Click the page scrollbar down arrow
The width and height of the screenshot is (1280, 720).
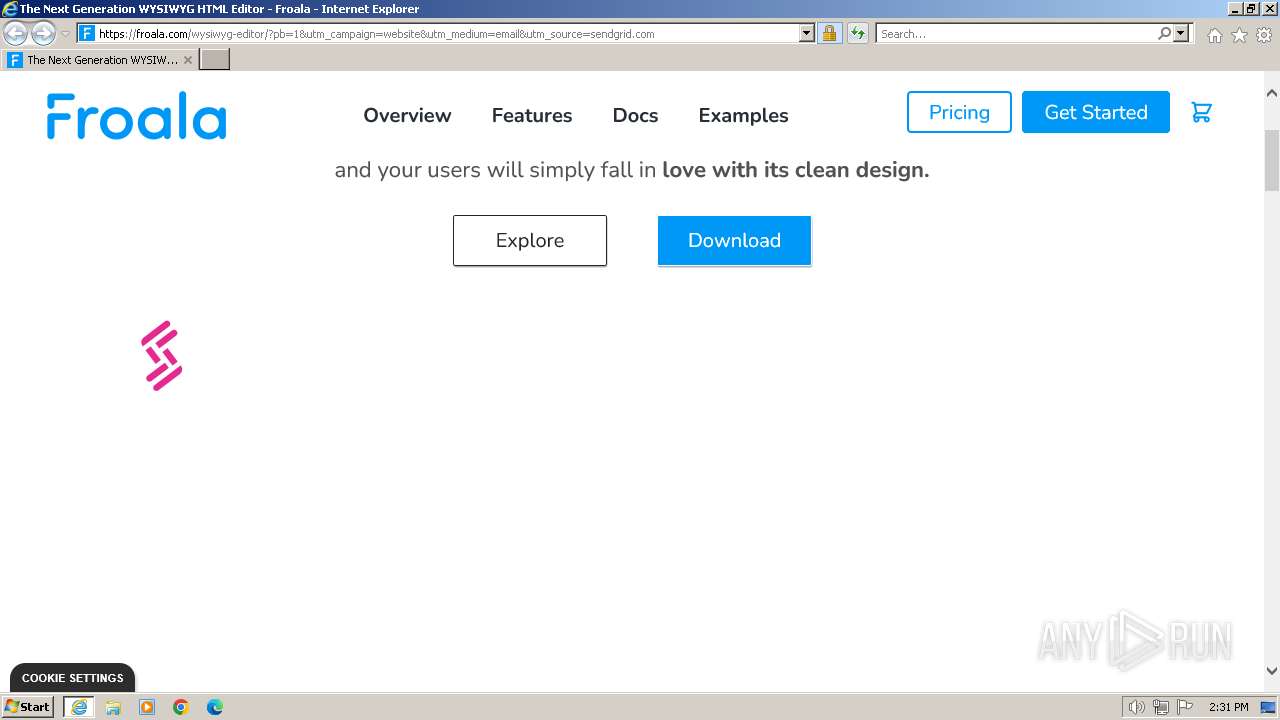click(x=1272, y=671)
